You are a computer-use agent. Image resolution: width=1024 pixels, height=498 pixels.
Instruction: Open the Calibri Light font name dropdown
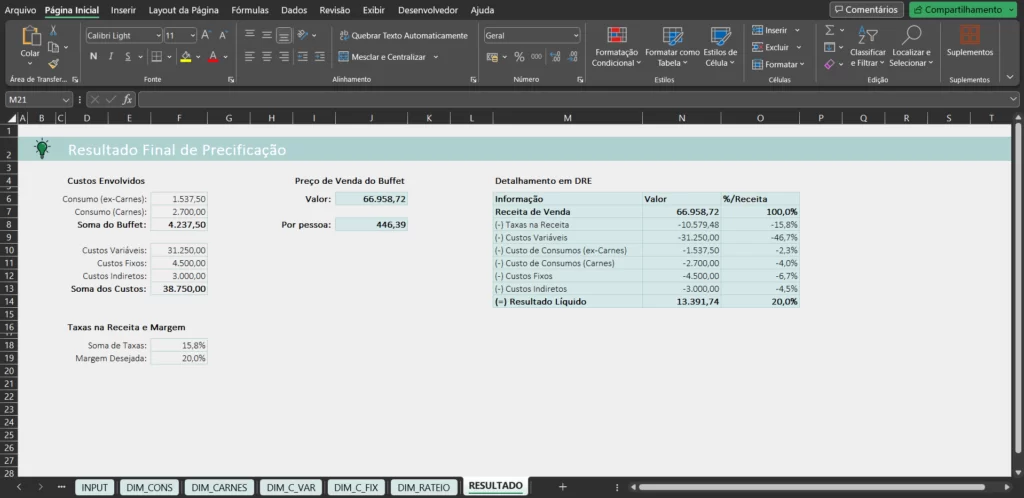158,35
